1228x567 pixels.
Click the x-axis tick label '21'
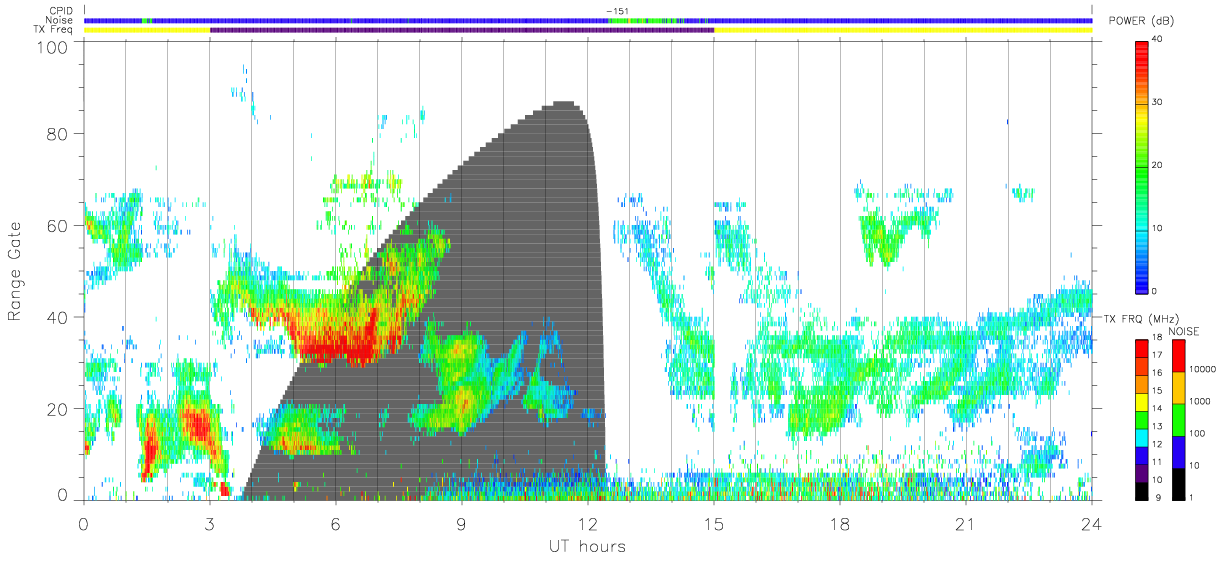coord(966,523)
